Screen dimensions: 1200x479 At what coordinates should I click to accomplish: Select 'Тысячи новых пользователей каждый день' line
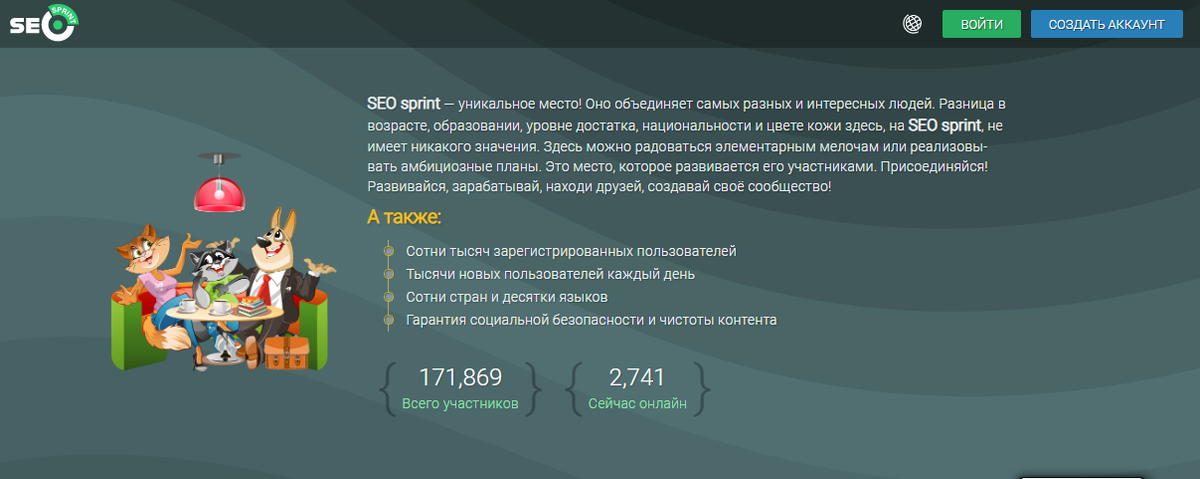[550, 274]
